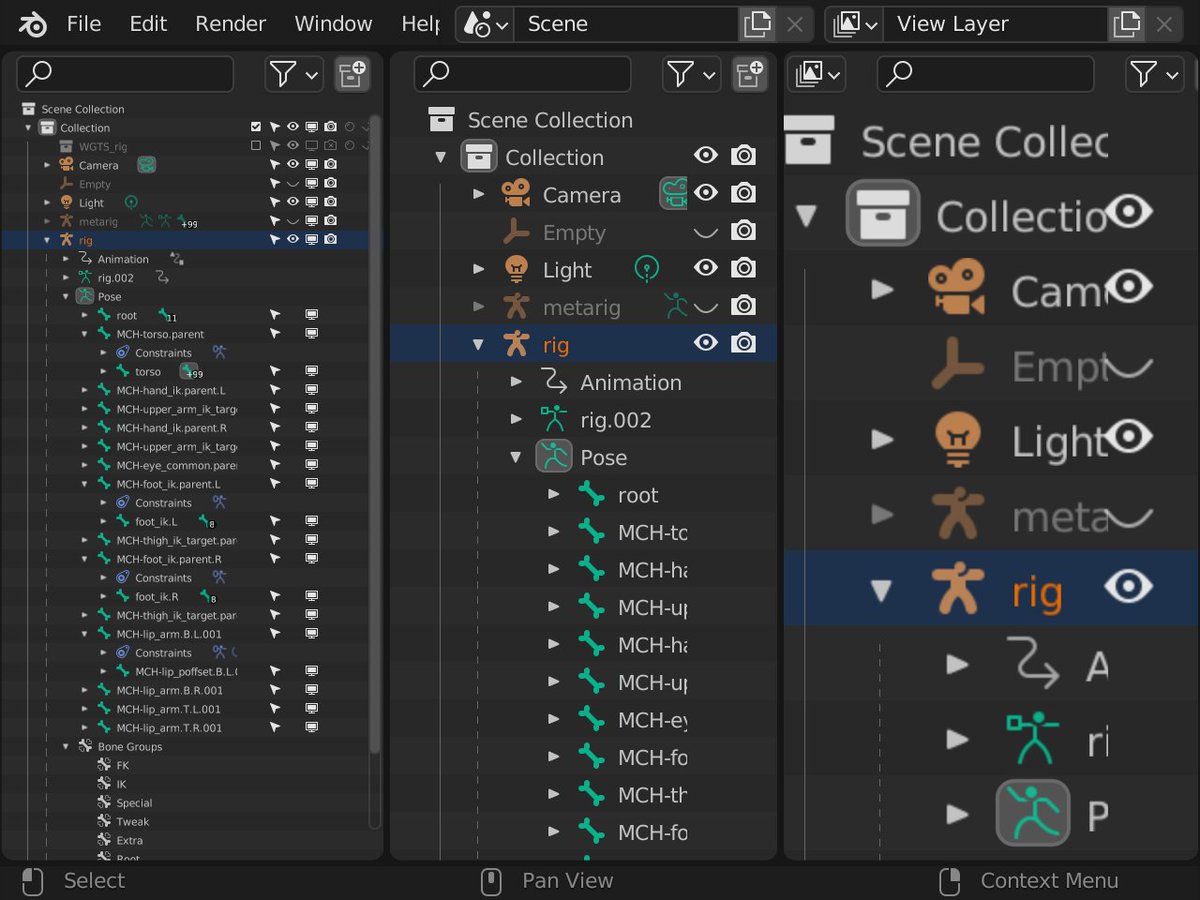Open the Edit menu
1200x900 pixels.
pos(148,24)
